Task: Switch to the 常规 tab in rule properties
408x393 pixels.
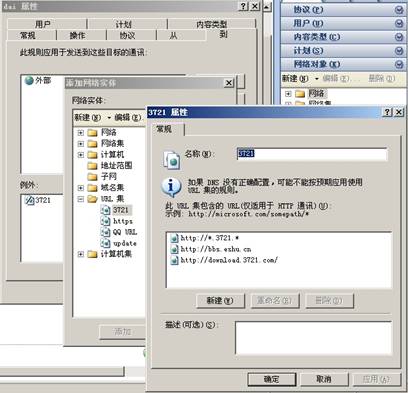Action: click(32, 35)
